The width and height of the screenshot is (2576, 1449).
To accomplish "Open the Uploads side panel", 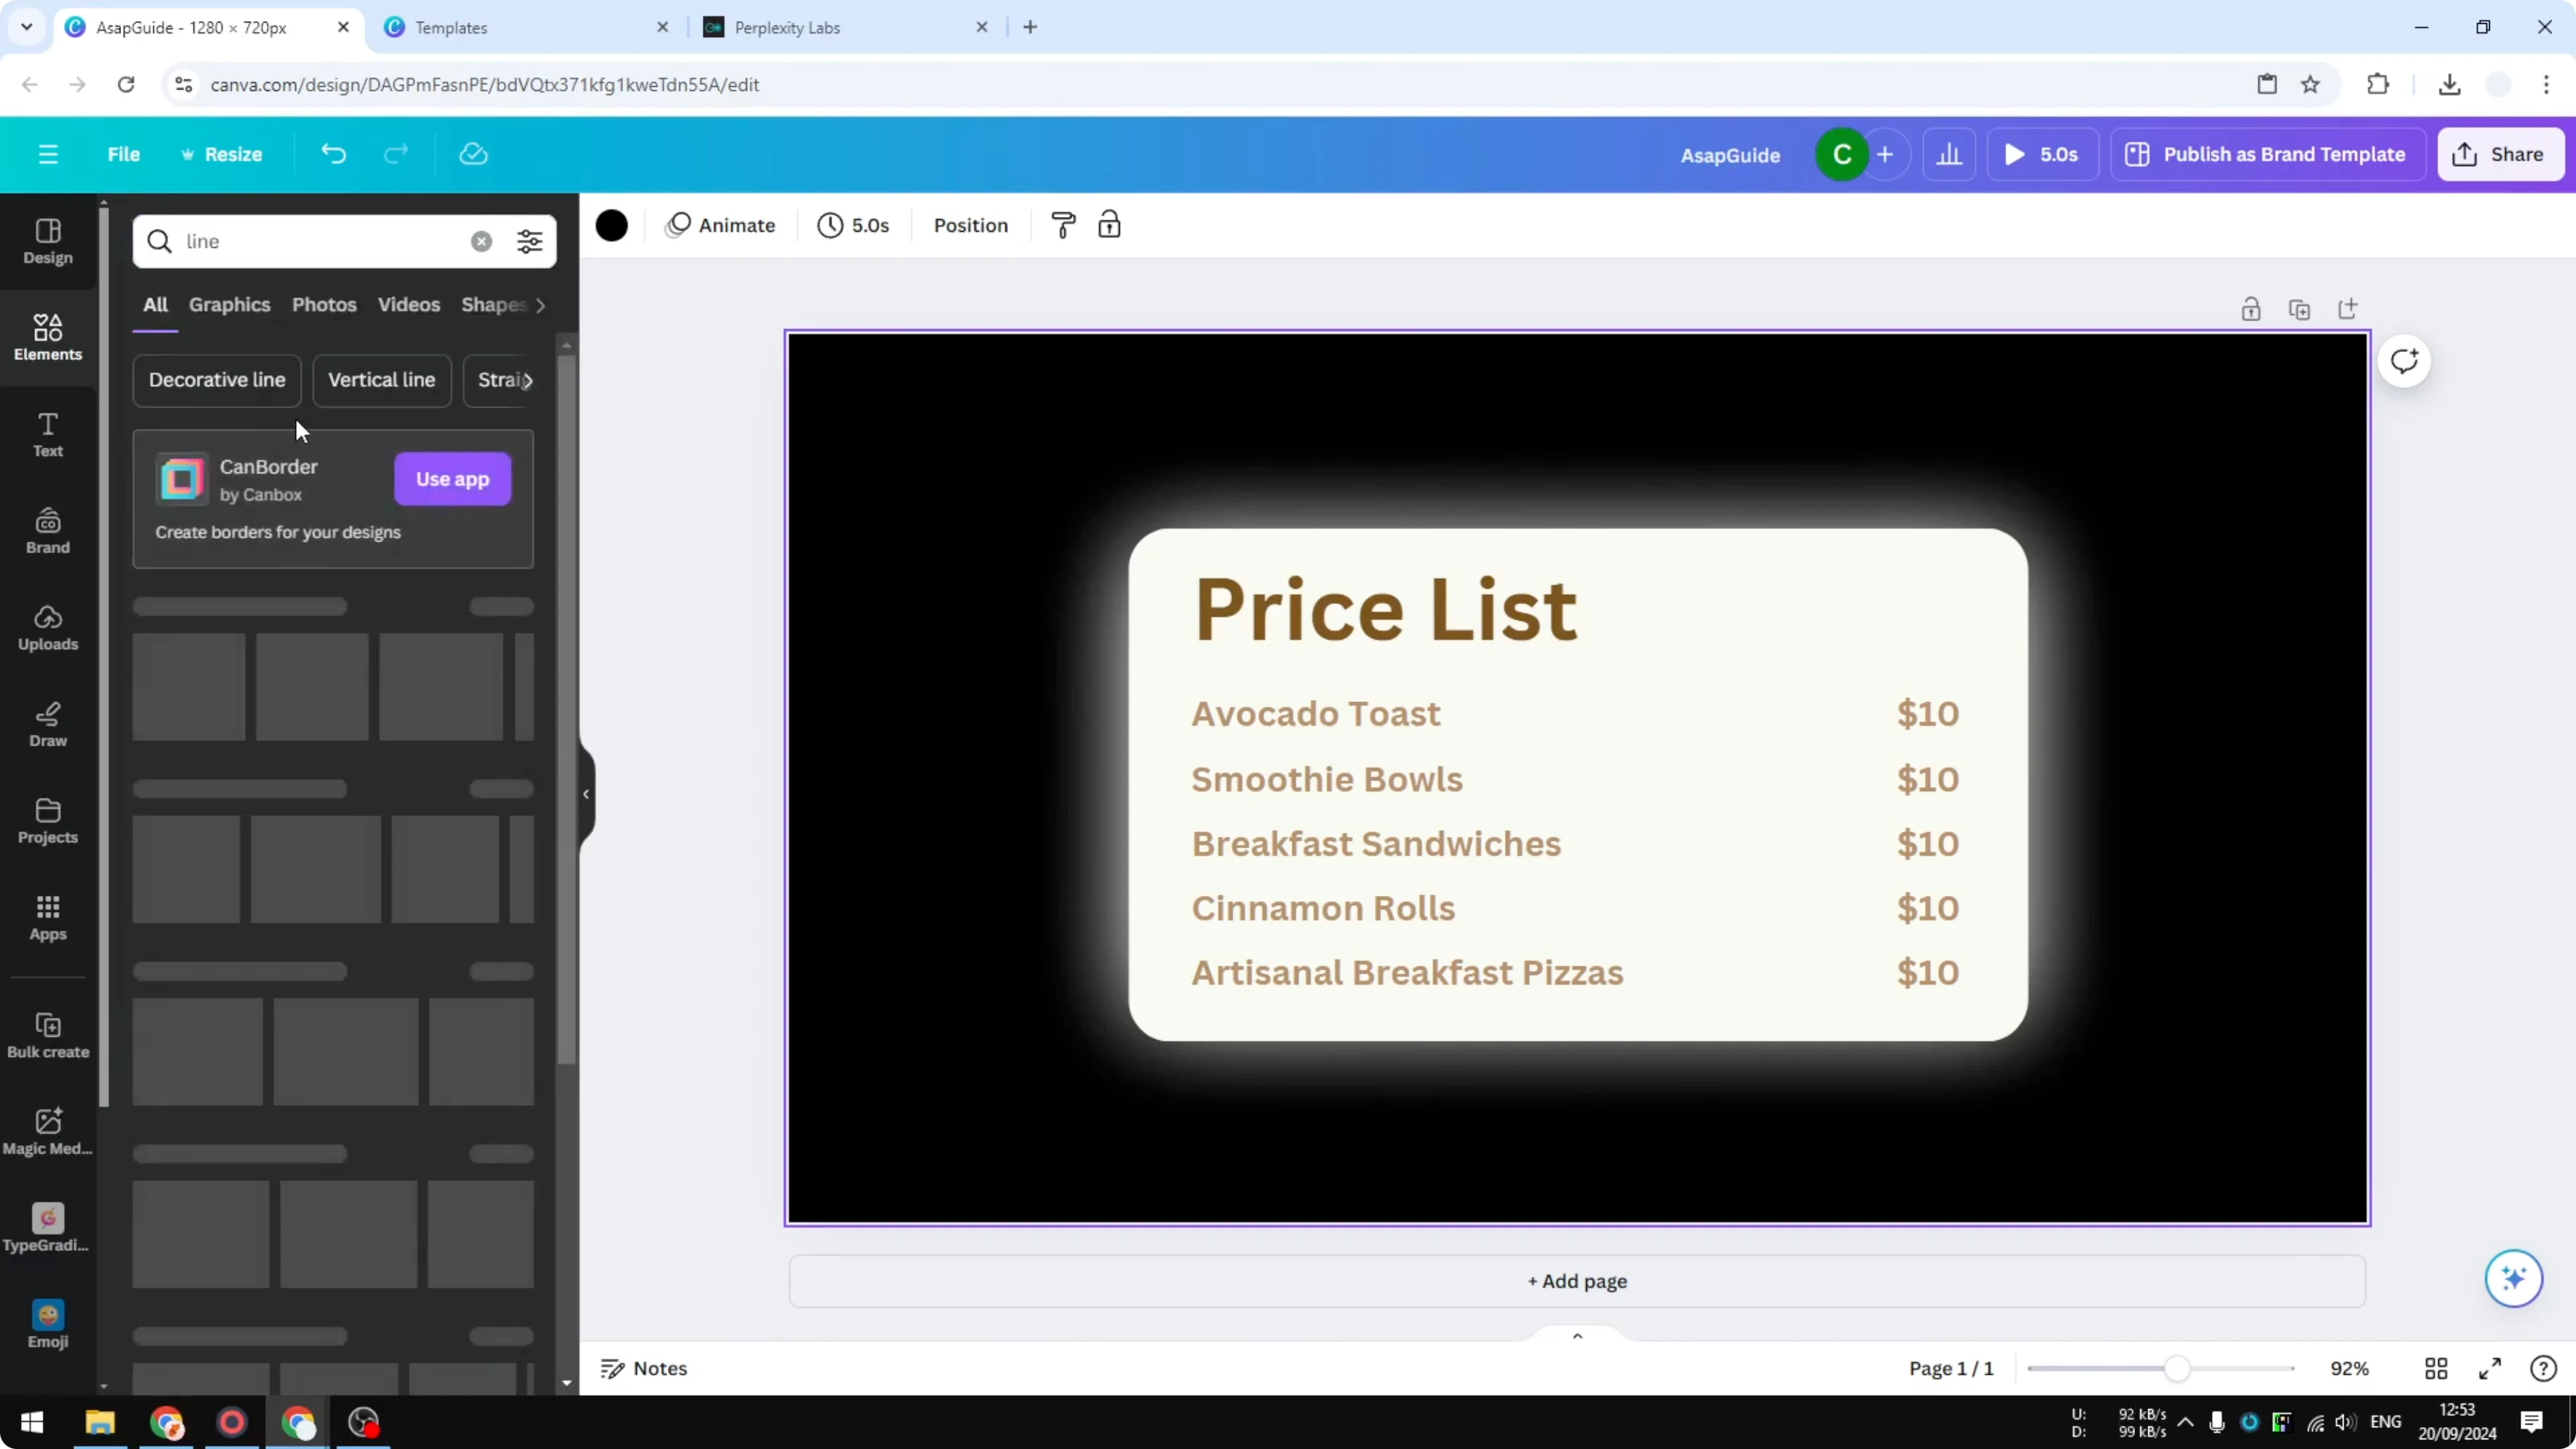I will click(x=48, y=628).
